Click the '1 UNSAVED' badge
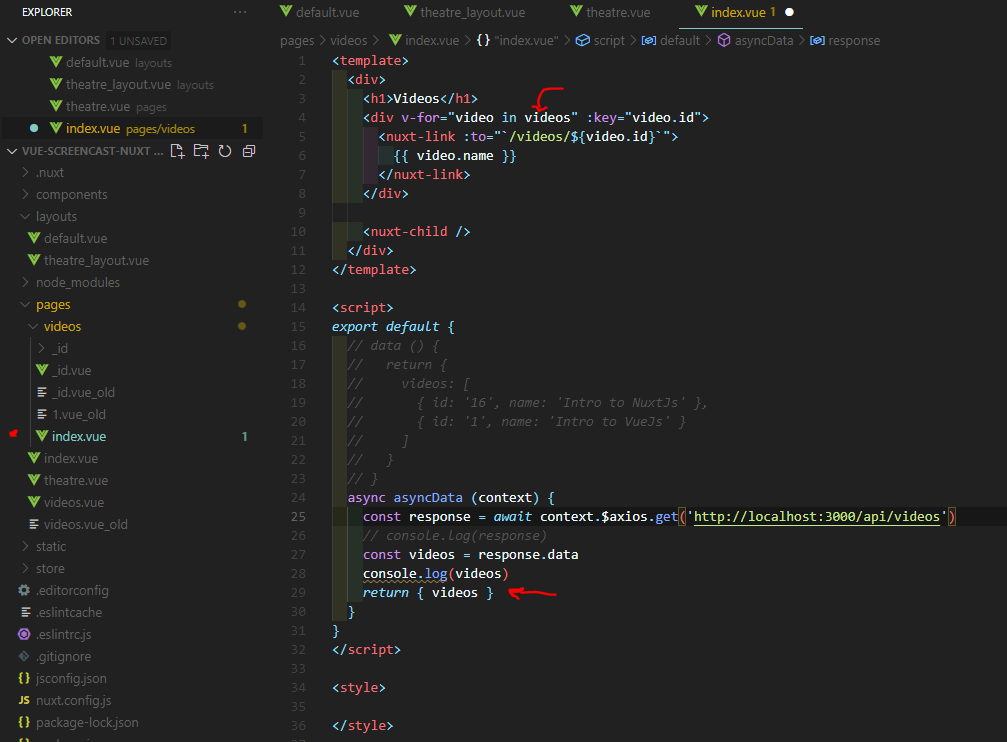This screenshot has width=1007, height=742. click(x=138, y=41)
